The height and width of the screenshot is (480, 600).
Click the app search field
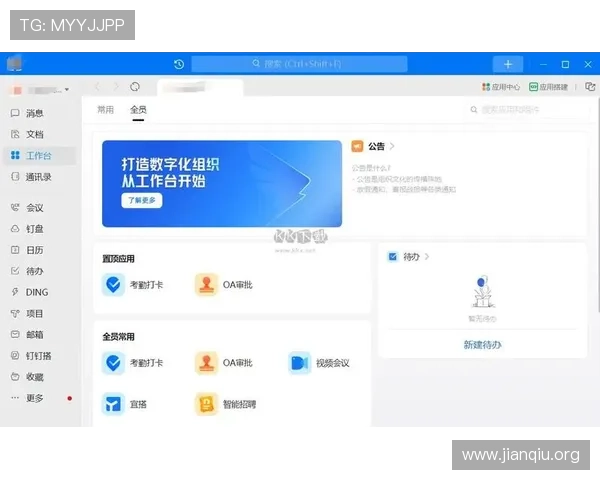[526, 110]
